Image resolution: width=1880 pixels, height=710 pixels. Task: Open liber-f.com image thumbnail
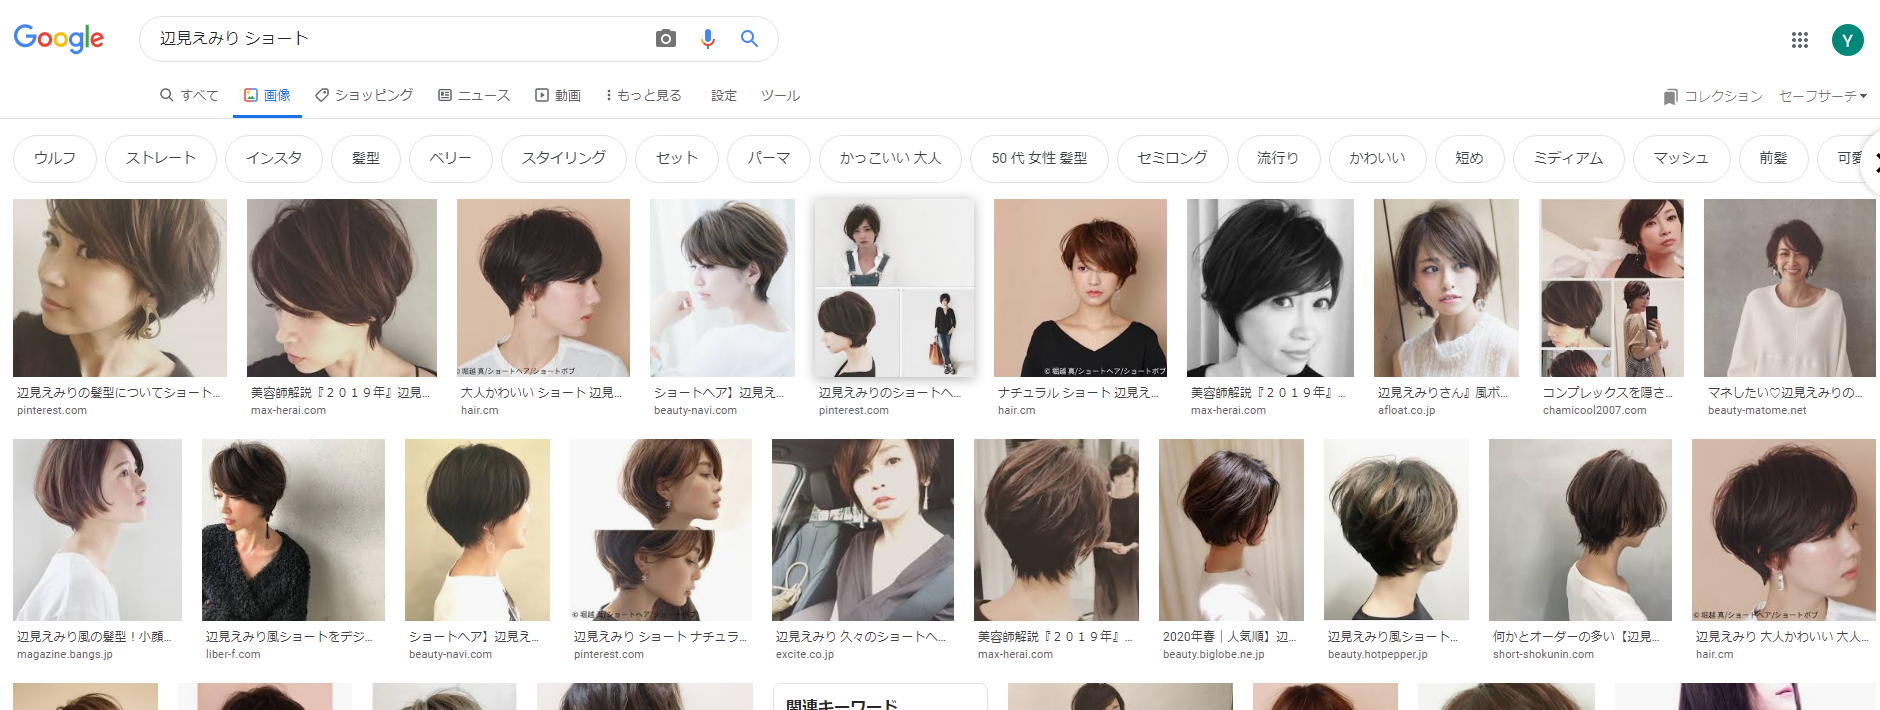(293, 530)
